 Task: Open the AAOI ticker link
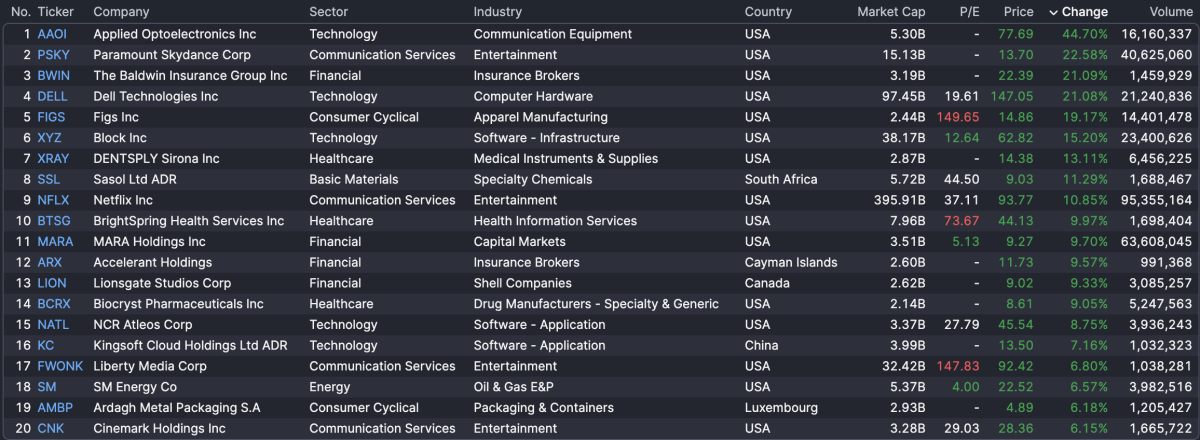[52, 34]
